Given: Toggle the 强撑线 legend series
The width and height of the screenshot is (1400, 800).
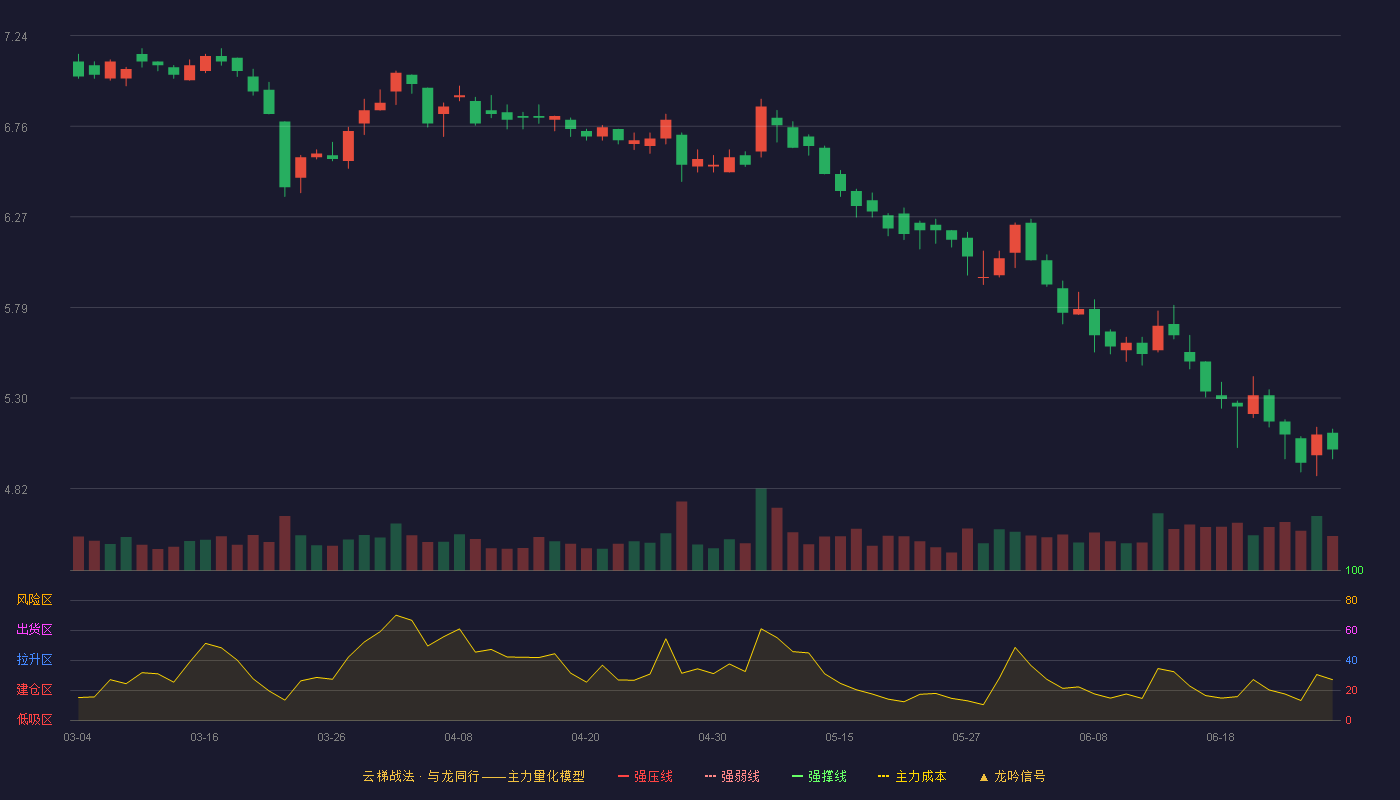Looking at the screenshot, I should point(819,776).
